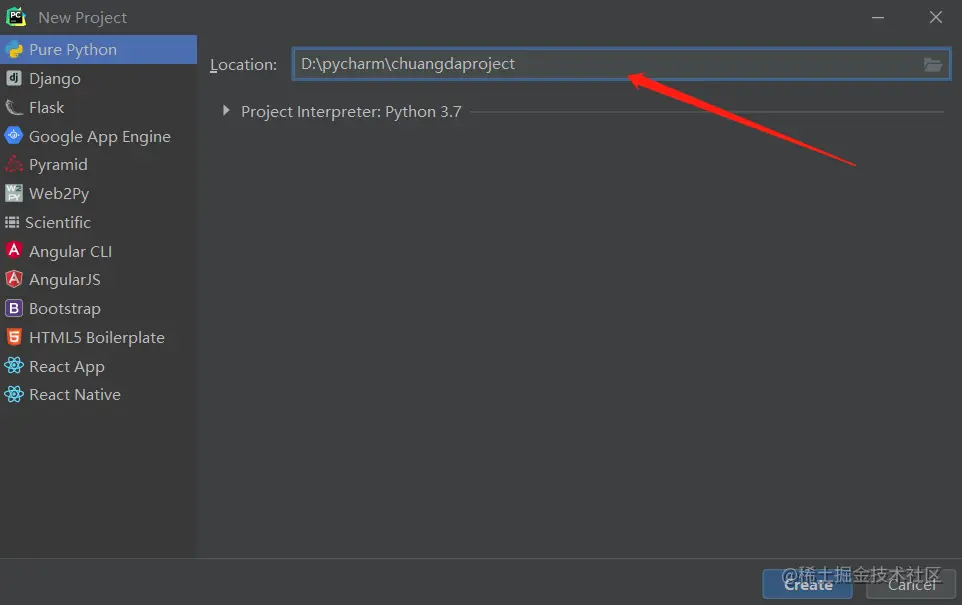Click the HTML5 Boilerplate icon
The height and width of the screenshot is (605, 962).
coord(14,338)
